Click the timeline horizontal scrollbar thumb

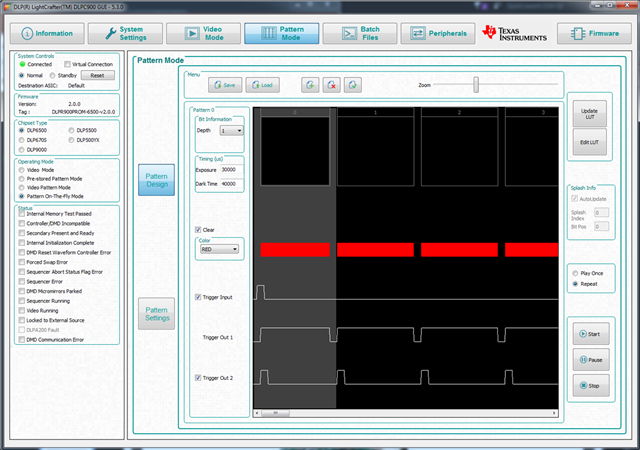click(276, 413)
